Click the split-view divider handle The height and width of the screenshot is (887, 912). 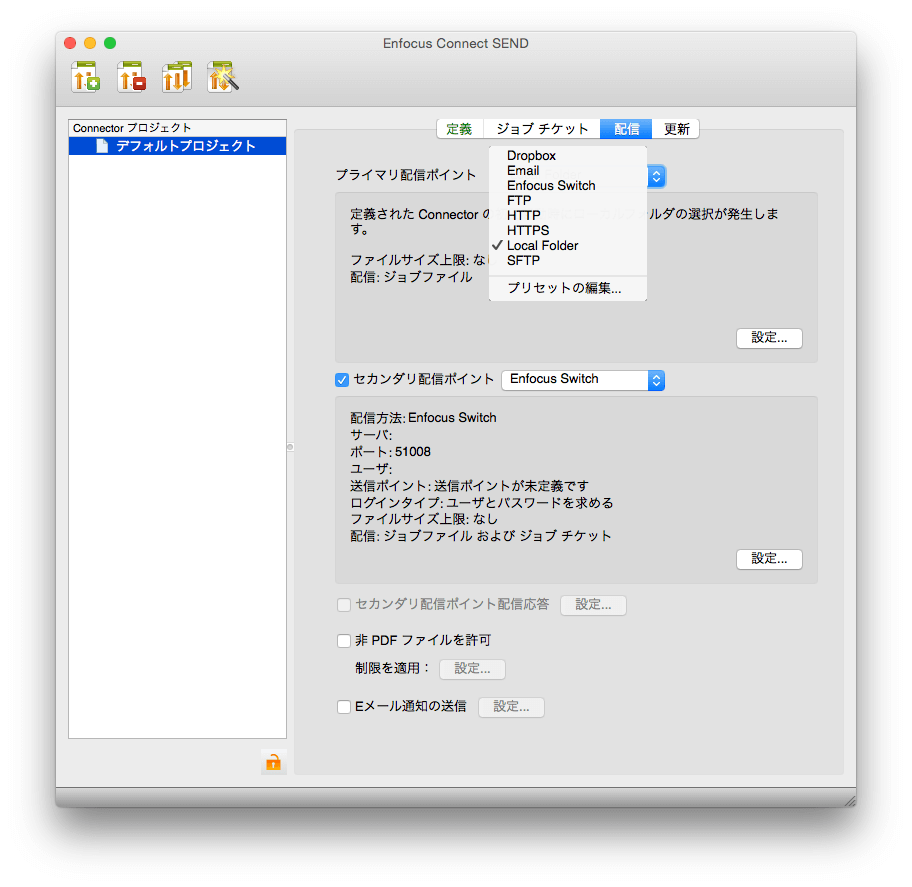[290, 447]
